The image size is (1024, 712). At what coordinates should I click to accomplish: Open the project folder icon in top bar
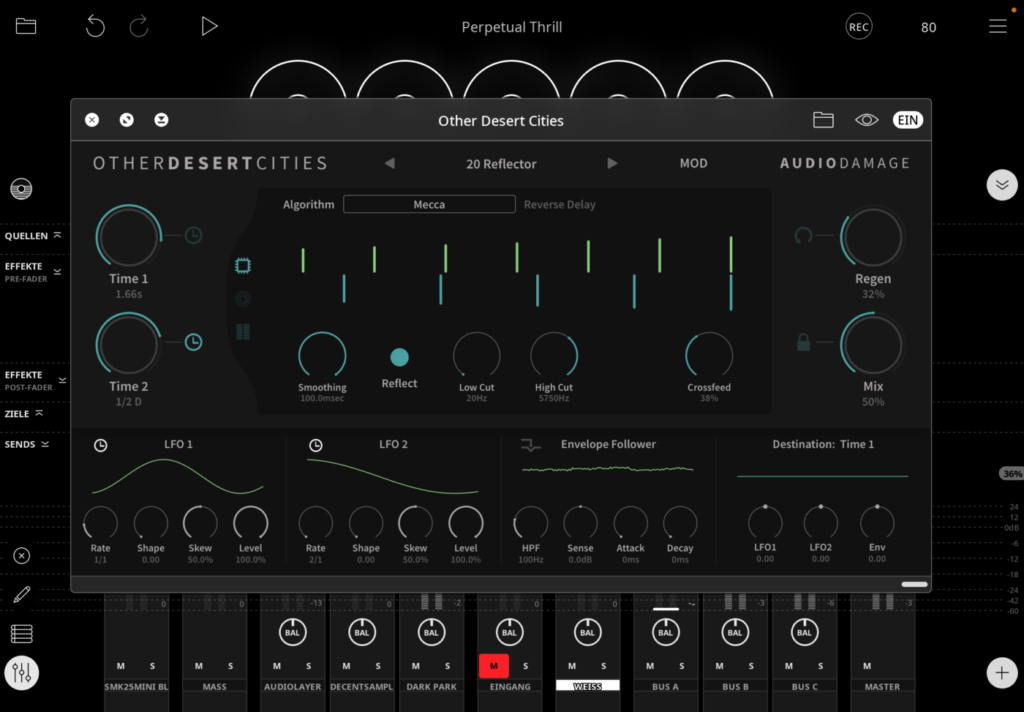point(26,27)
